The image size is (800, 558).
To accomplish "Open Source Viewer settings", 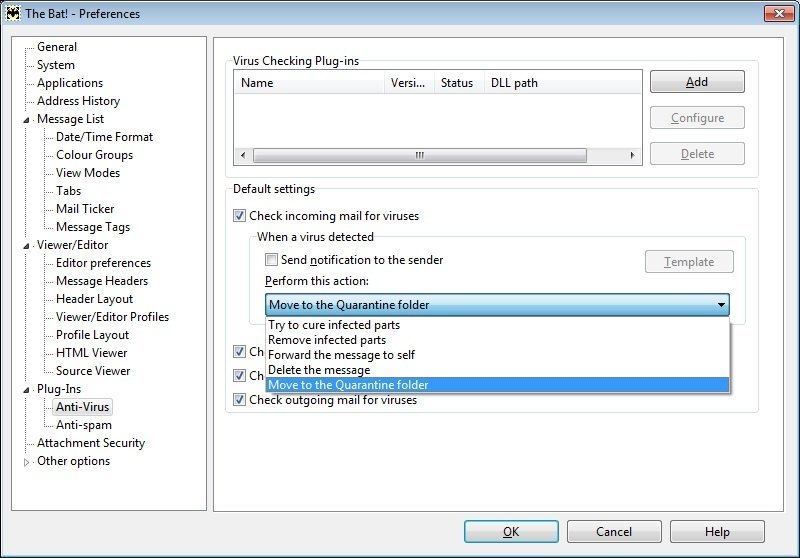I will (93, 371).
